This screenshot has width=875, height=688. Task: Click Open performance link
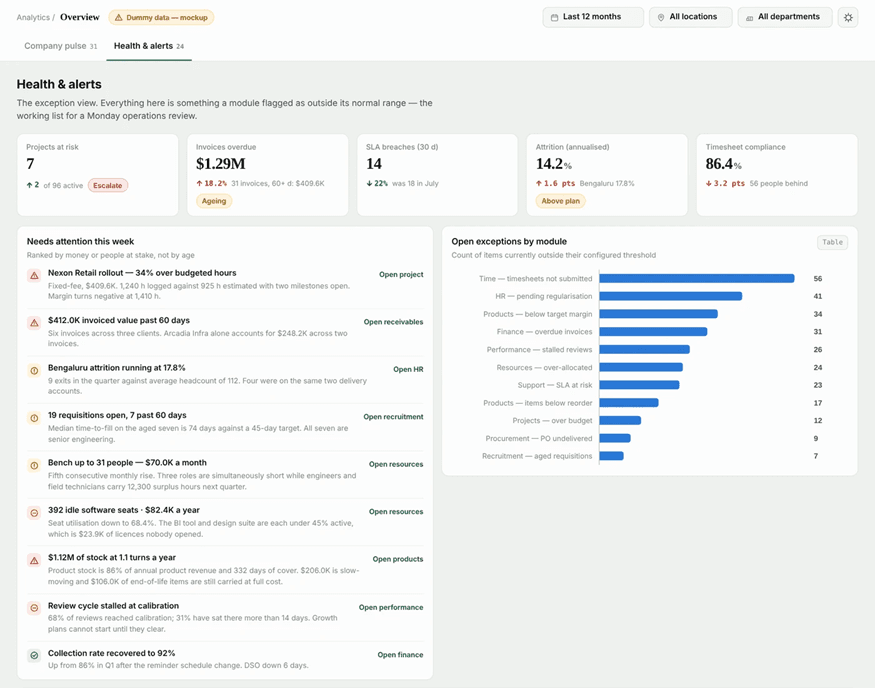click(x=391, y=607)
